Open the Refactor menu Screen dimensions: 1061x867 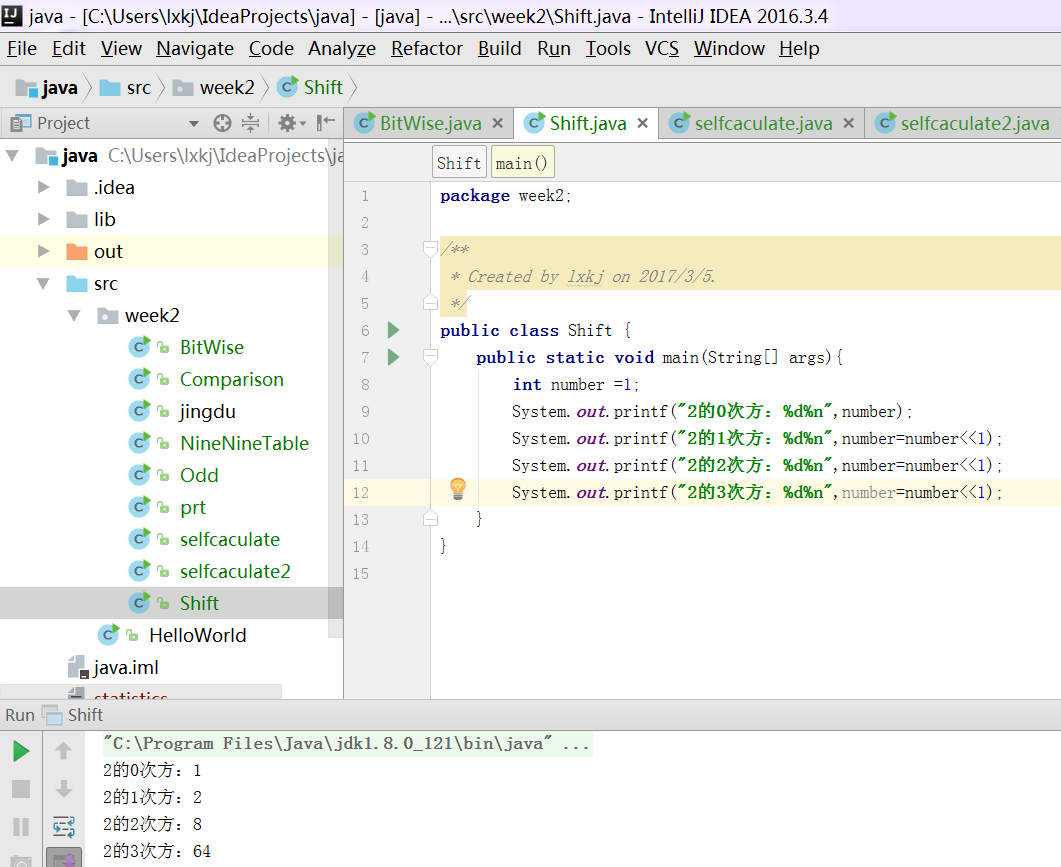(426, 49)
